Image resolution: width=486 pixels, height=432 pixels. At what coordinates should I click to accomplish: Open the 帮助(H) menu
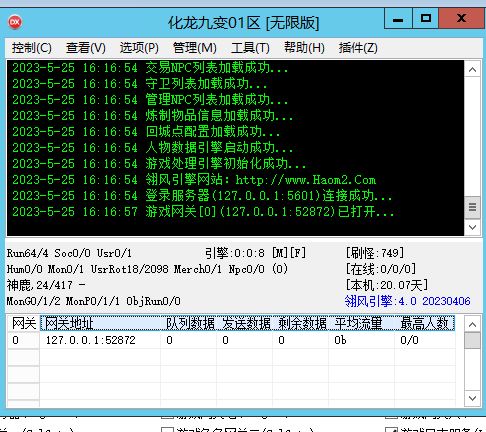point(304,48)
